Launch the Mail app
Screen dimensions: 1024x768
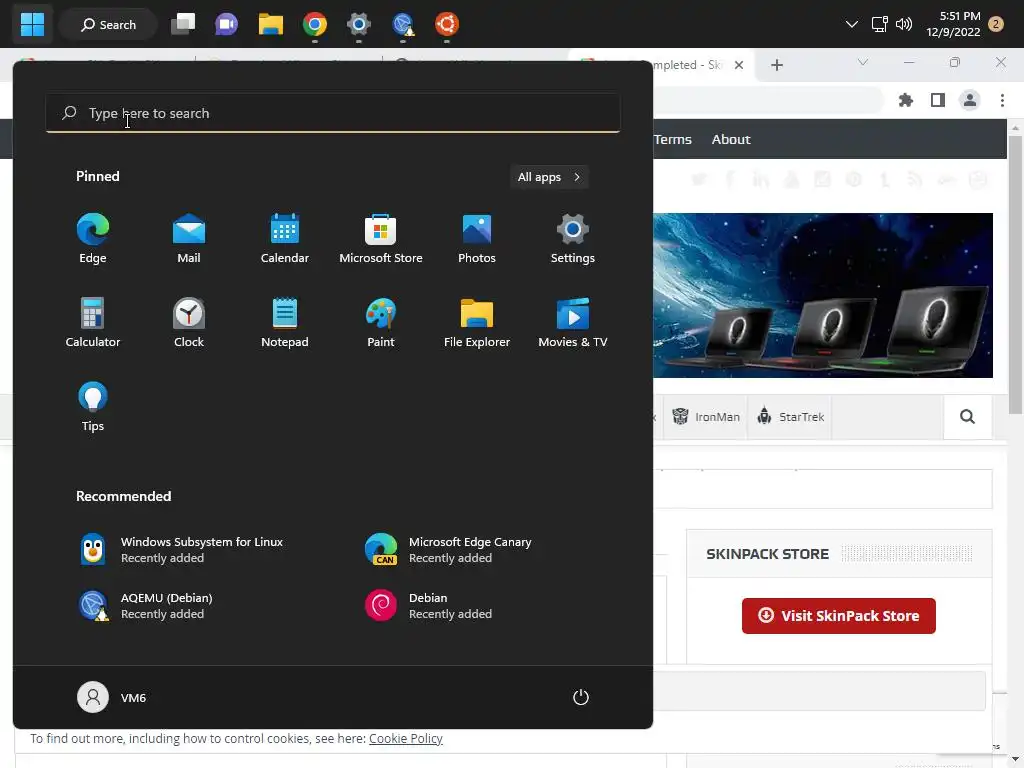pos(189,238)
